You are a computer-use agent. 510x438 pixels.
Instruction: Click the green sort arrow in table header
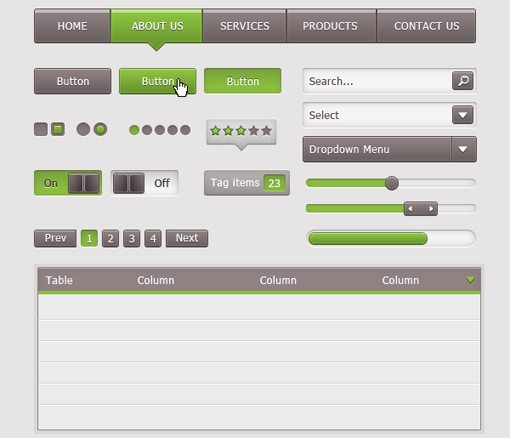coord(470,279)
